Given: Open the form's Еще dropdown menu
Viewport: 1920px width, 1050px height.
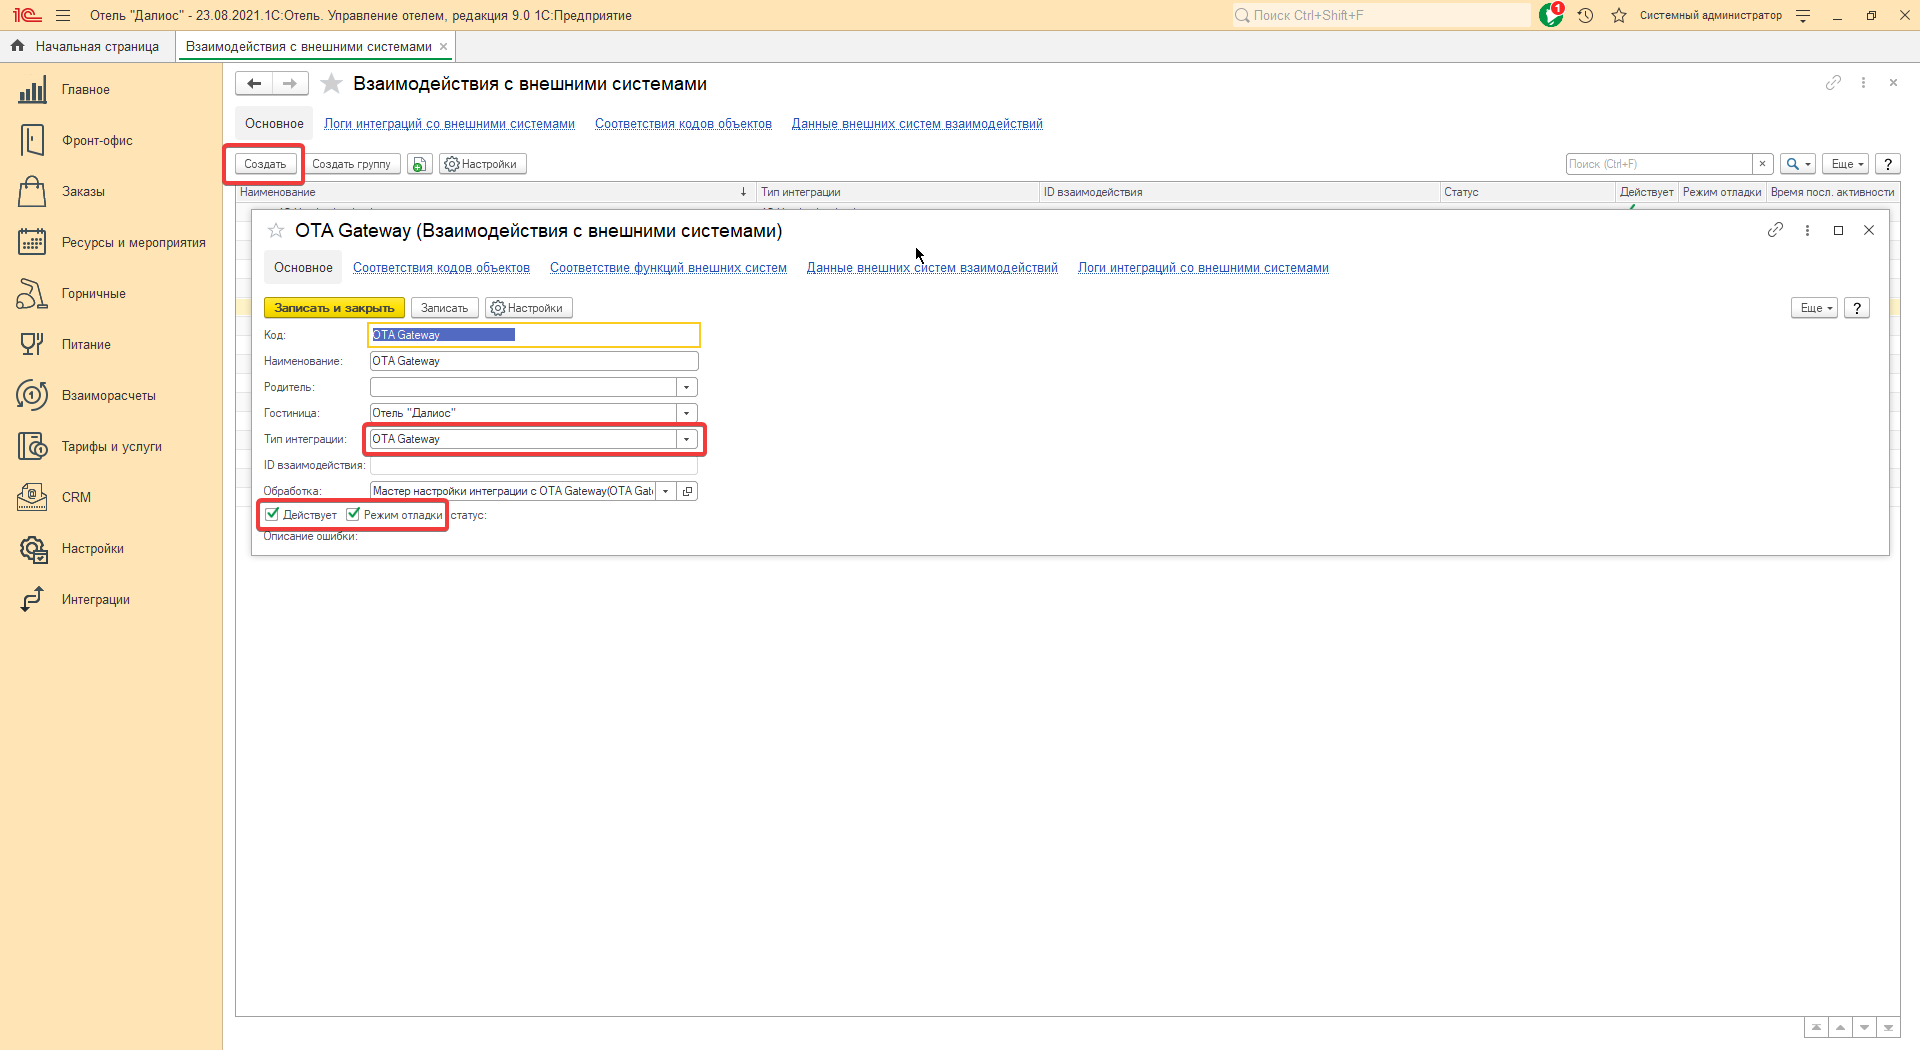Looking at the screenshot, I should point(1814,308).
